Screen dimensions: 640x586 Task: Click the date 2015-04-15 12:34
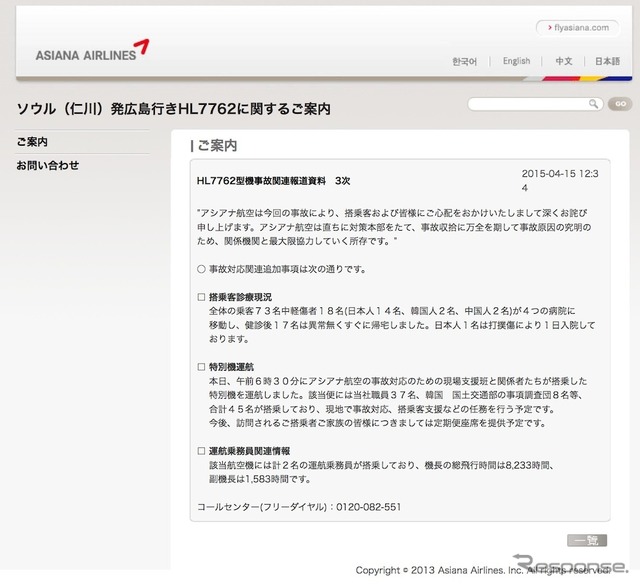pyautogui.click(x=560, y=180)
